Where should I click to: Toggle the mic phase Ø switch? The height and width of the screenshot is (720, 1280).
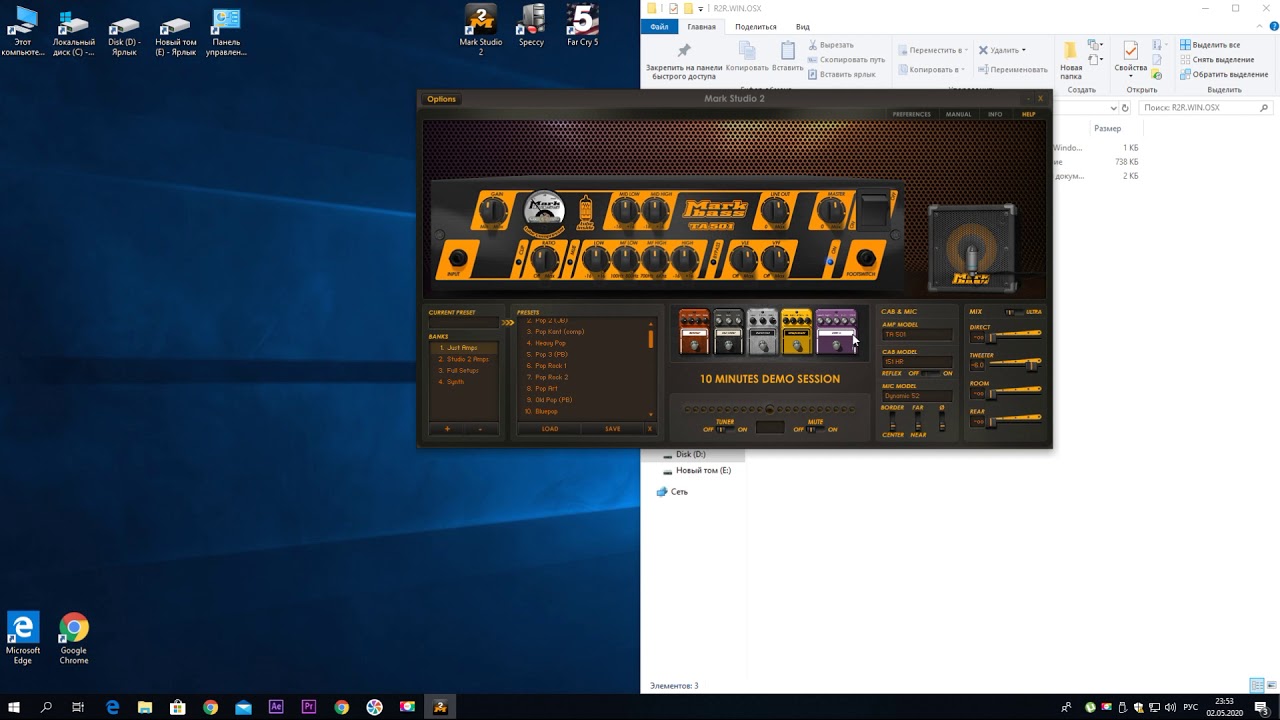[941, 422]
